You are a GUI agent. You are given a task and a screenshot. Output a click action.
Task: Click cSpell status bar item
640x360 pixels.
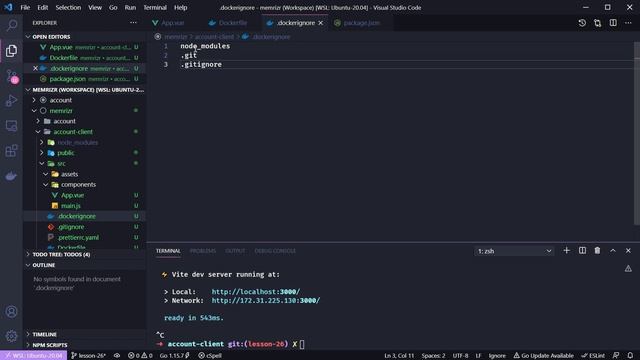[x=210, y=356]
